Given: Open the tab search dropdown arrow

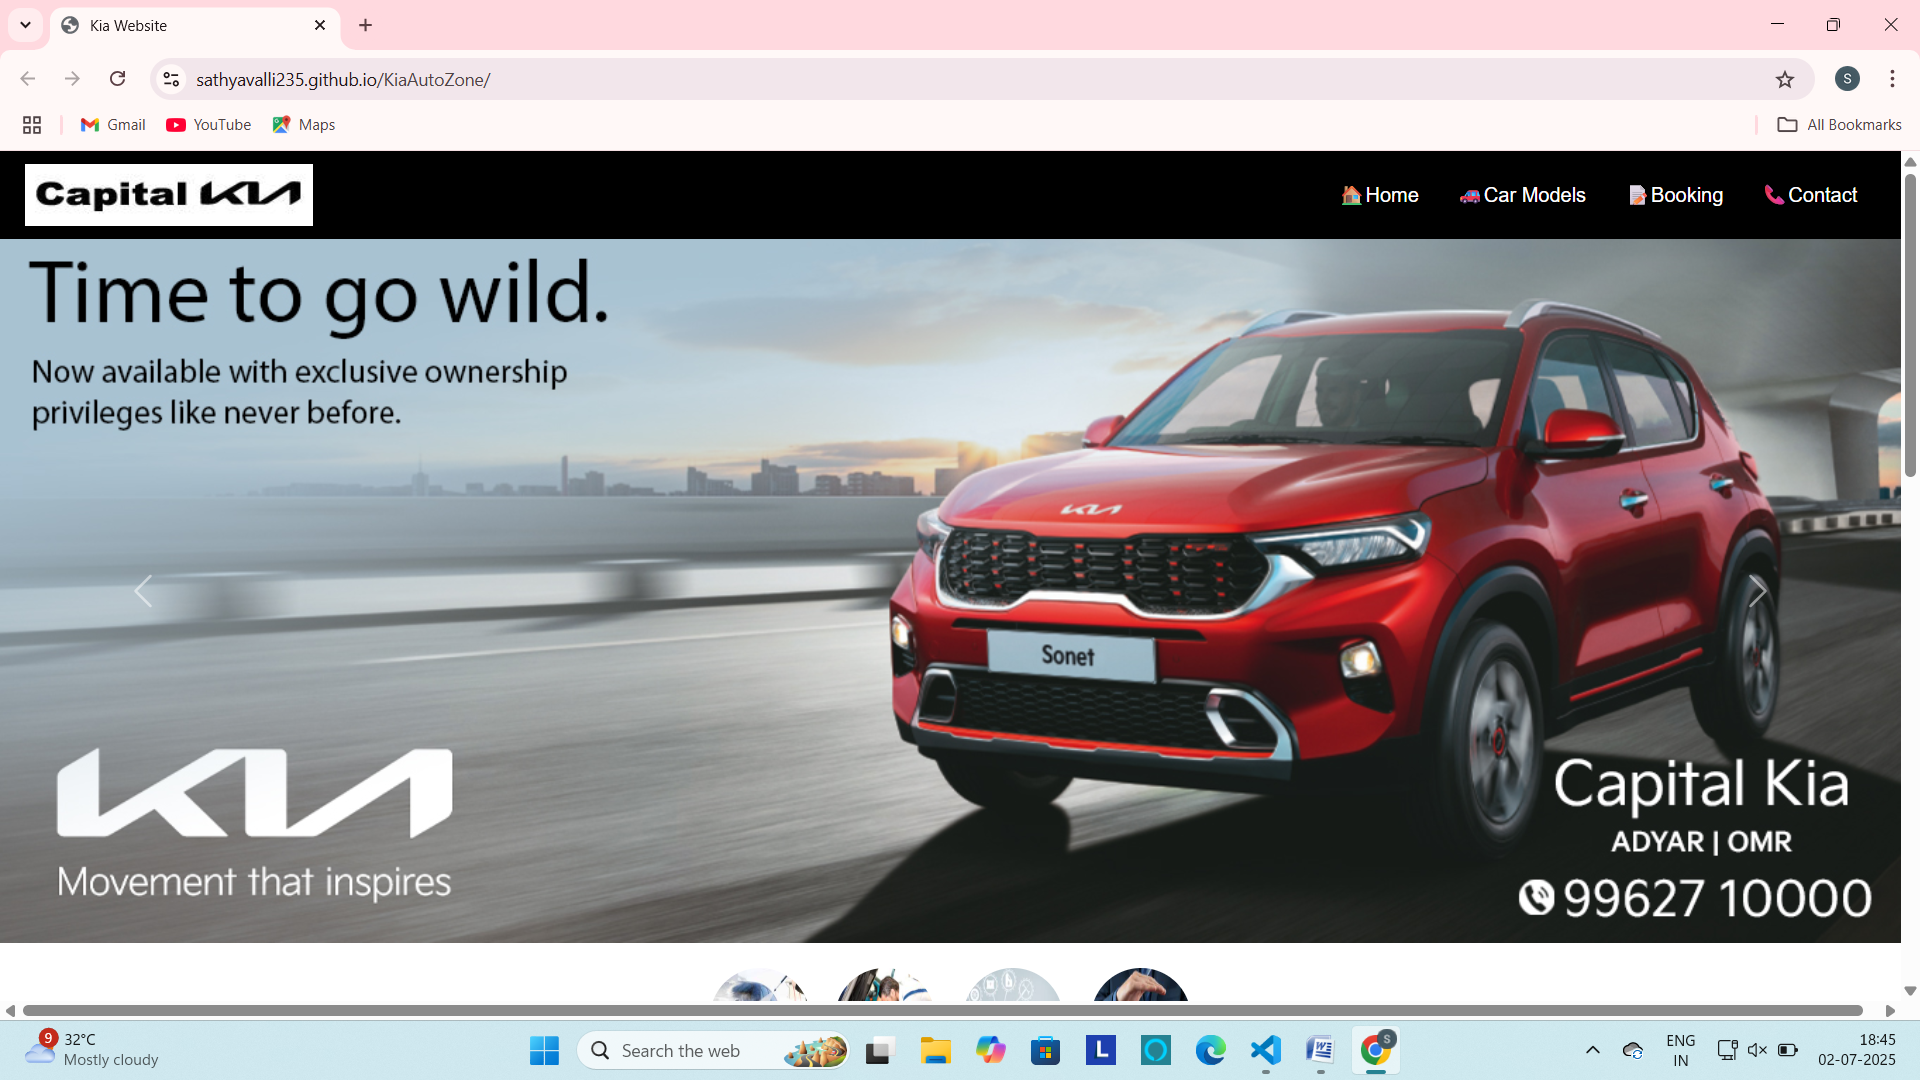Looking at the screenshot, I should pyautogui.click(x=25, y=25).
